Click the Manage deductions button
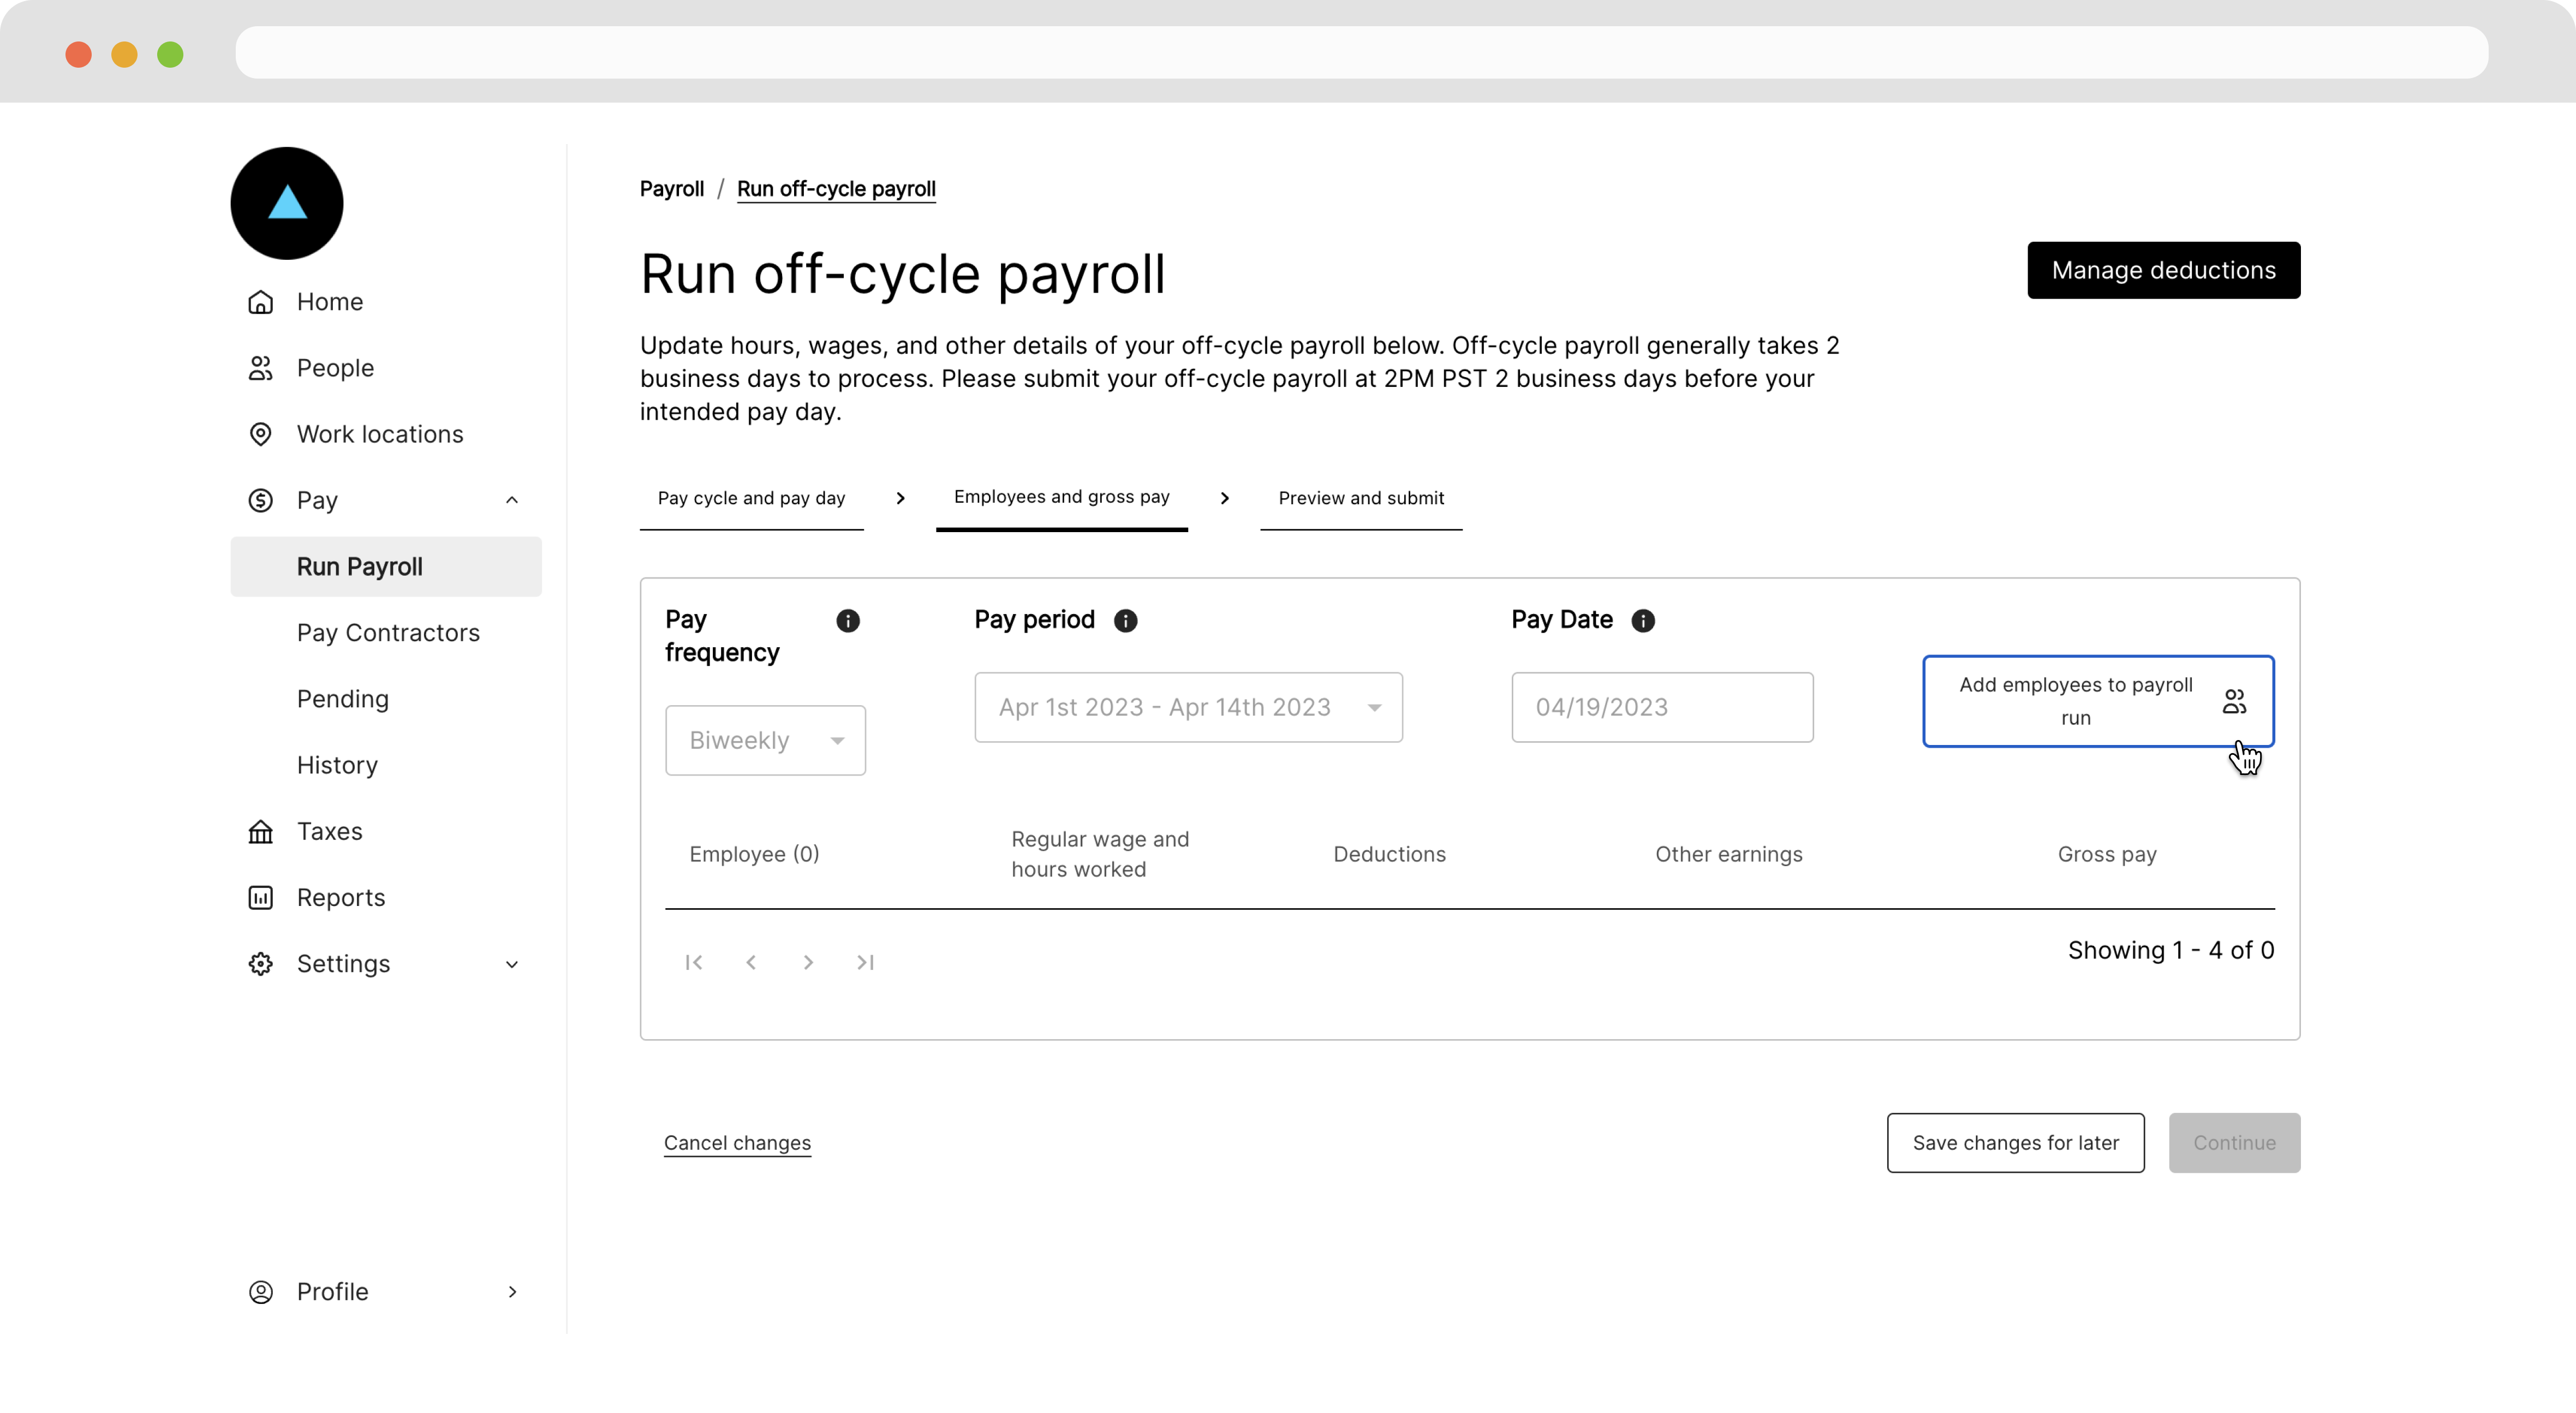This screenshot has width=2576, height=1413. coord(2163,270)
